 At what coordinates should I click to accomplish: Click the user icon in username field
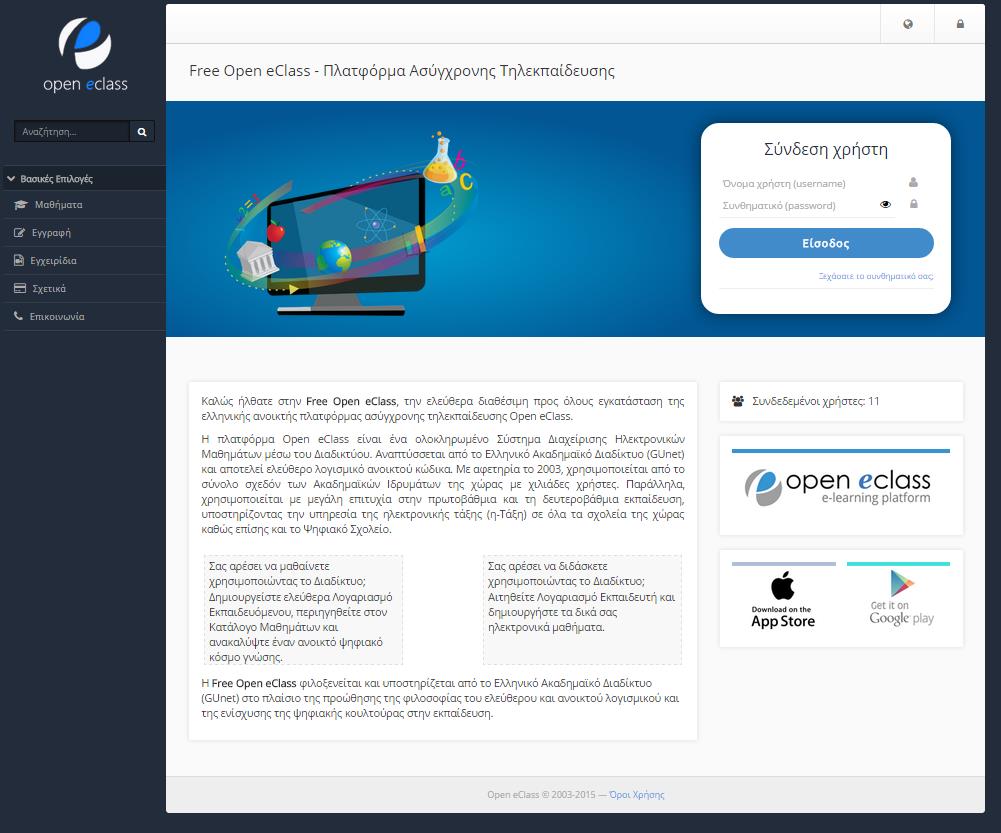[914, 183]
